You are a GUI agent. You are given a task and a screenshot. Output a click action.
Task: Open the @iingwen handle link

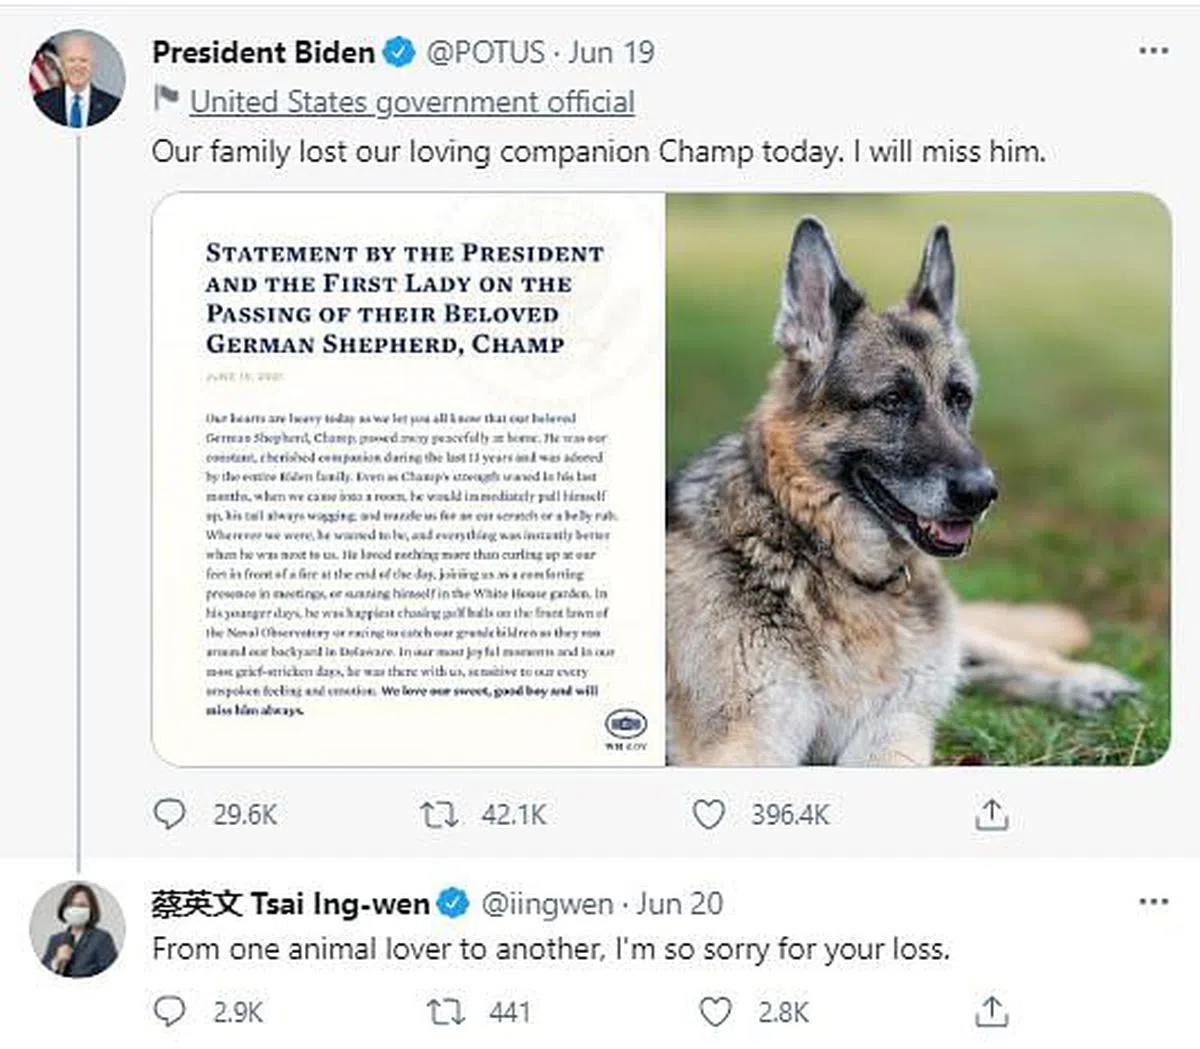[547, 904]
